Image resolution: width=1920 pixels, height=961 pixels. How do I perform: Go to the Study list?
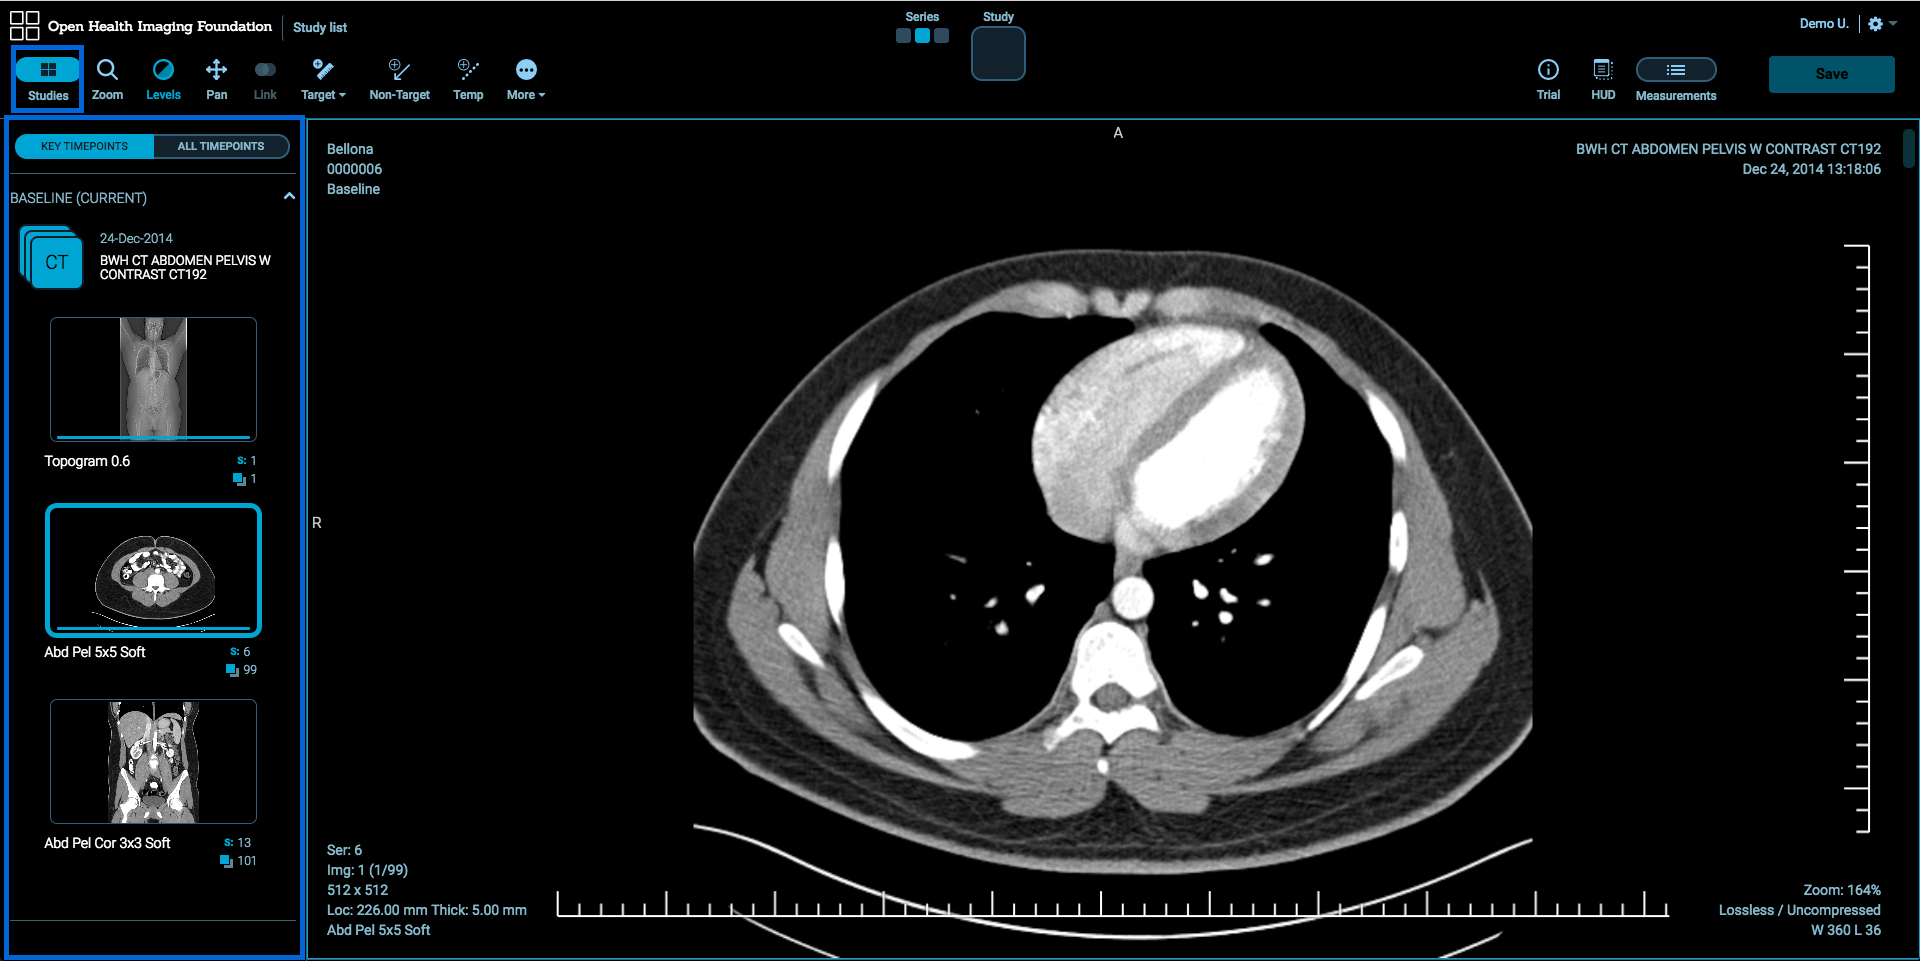click(320, 27)
